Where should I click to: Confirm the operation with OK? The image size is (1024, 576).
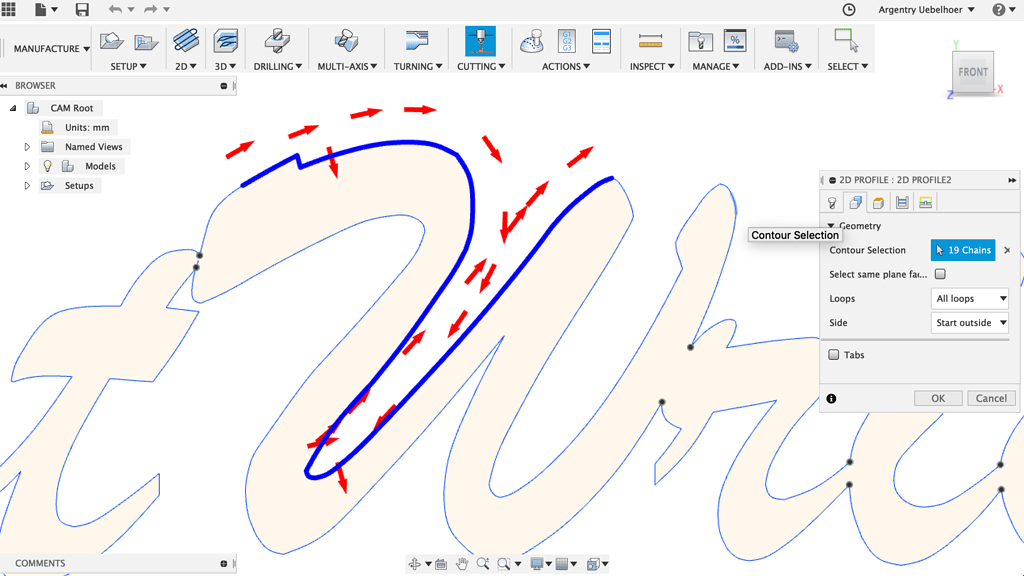(937, 398)
